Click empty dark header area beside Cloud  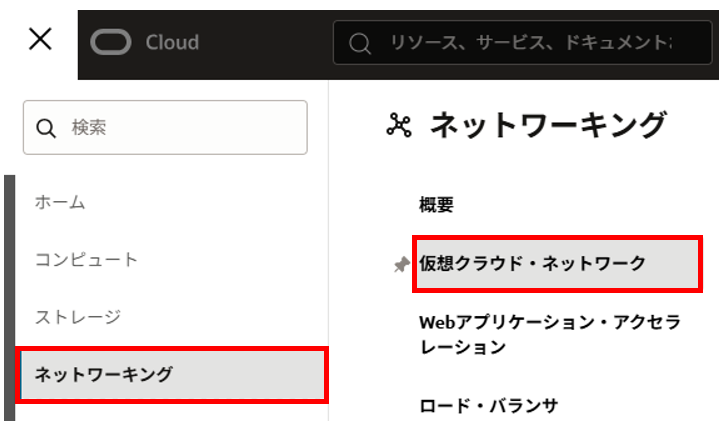click(265, 42)
